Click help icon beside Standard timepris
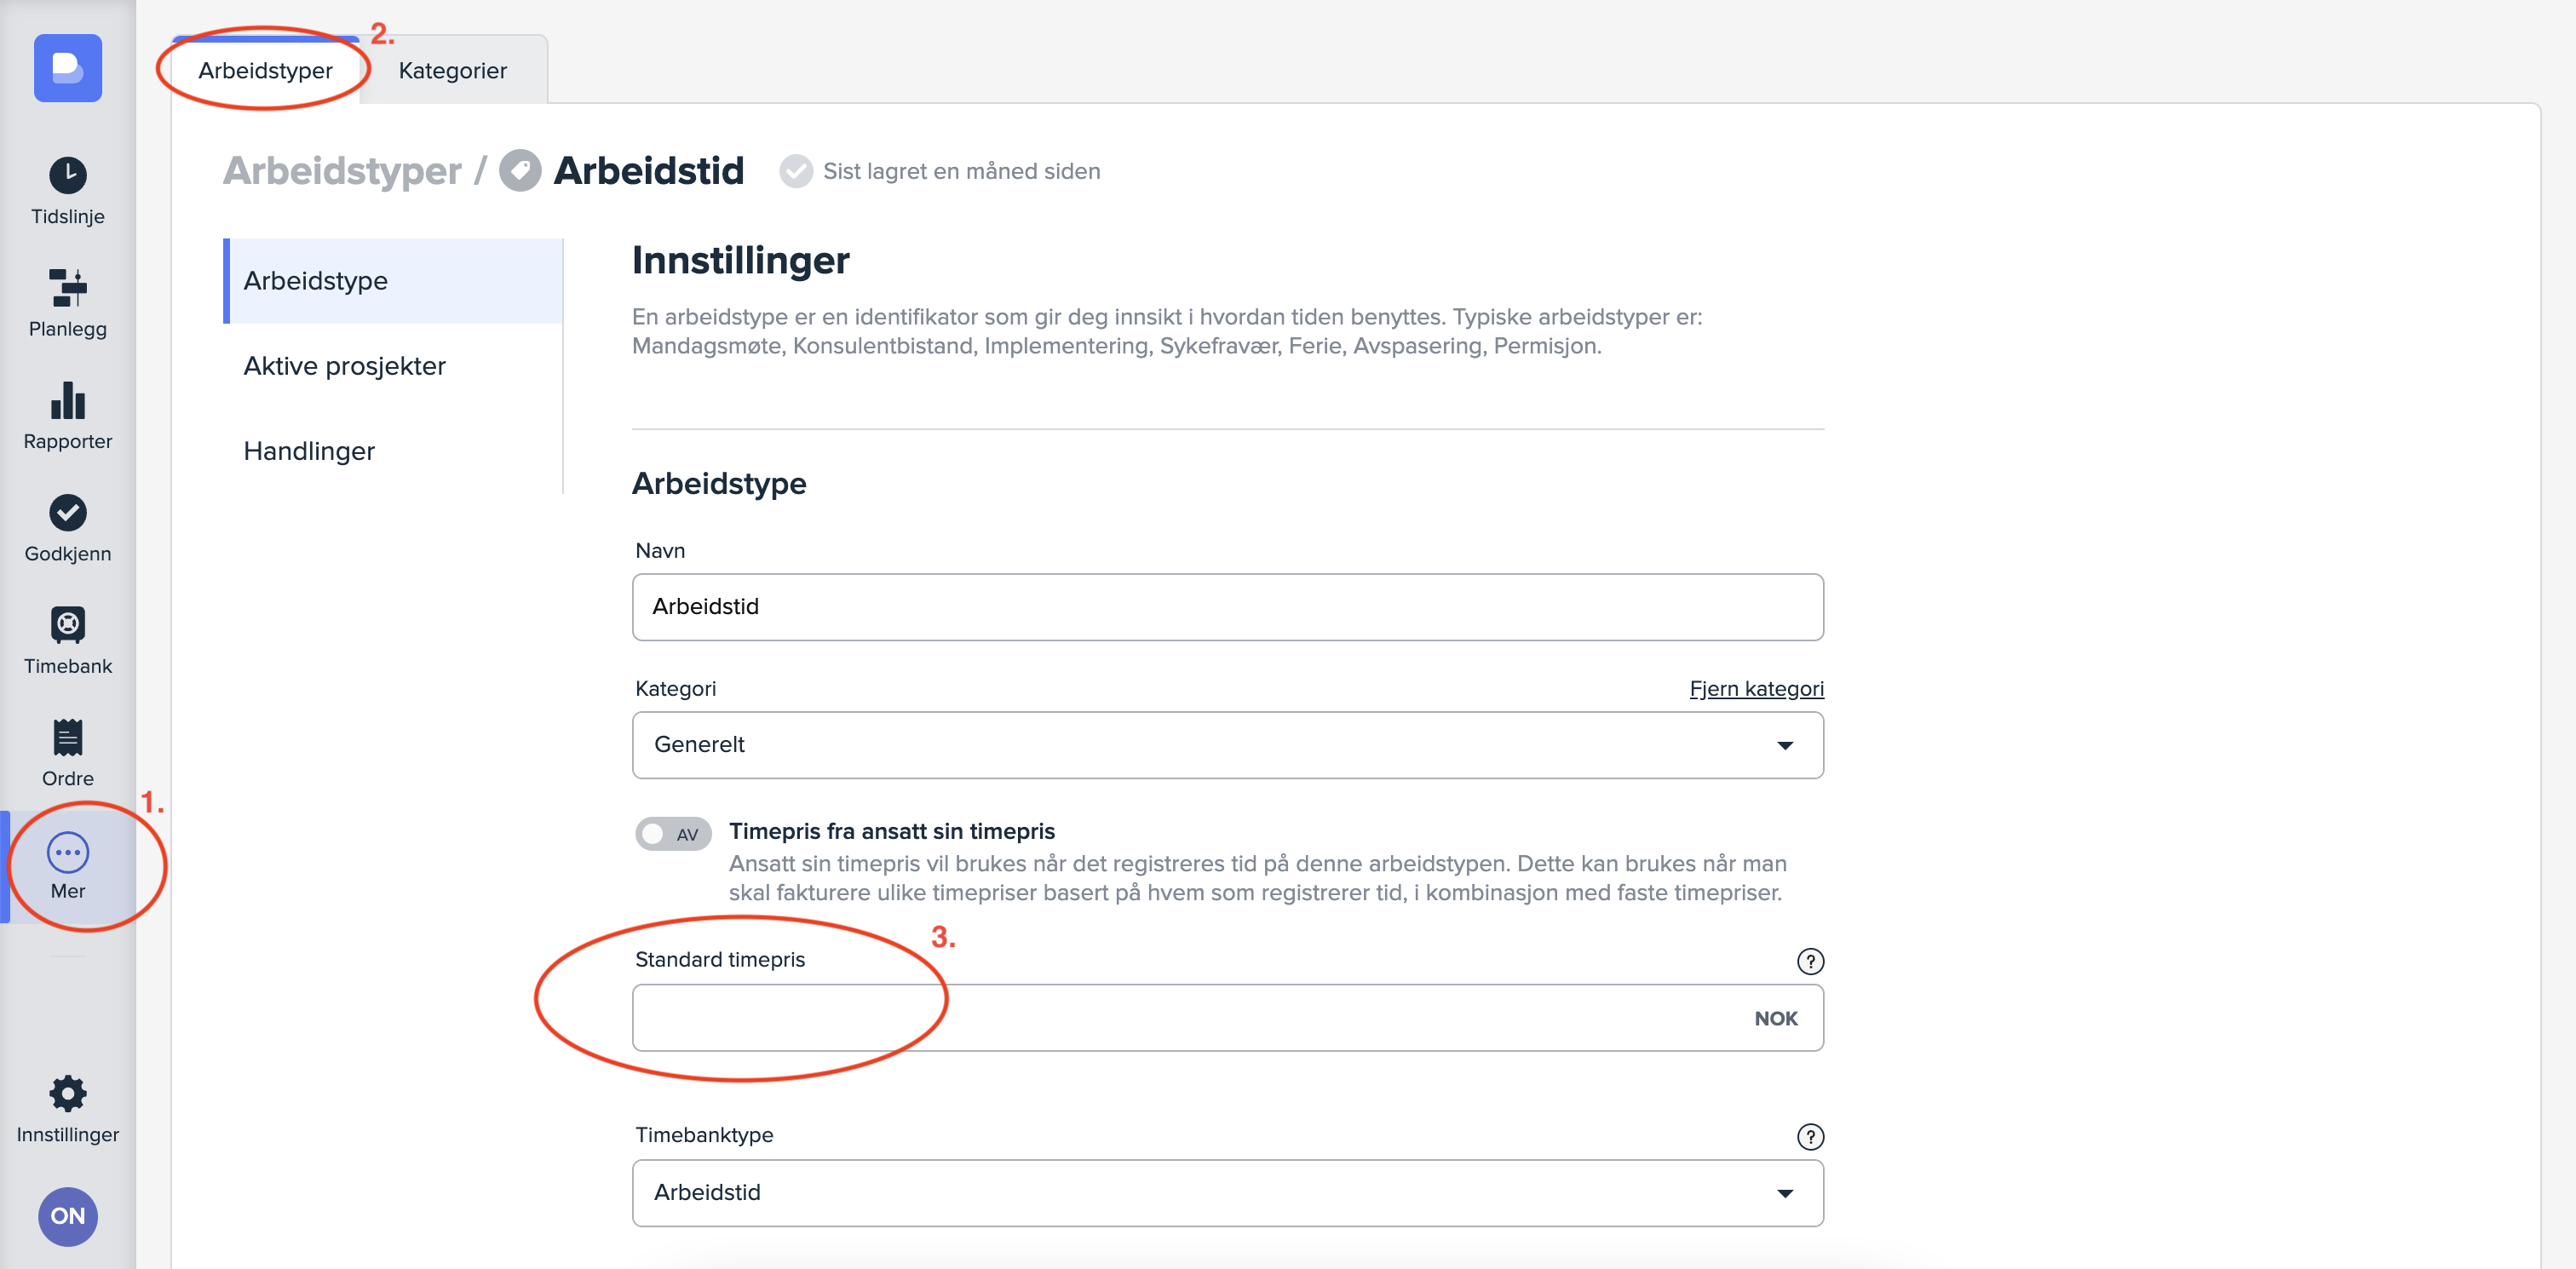Screen dimensions: 2576x1269 pos(1809,961)
